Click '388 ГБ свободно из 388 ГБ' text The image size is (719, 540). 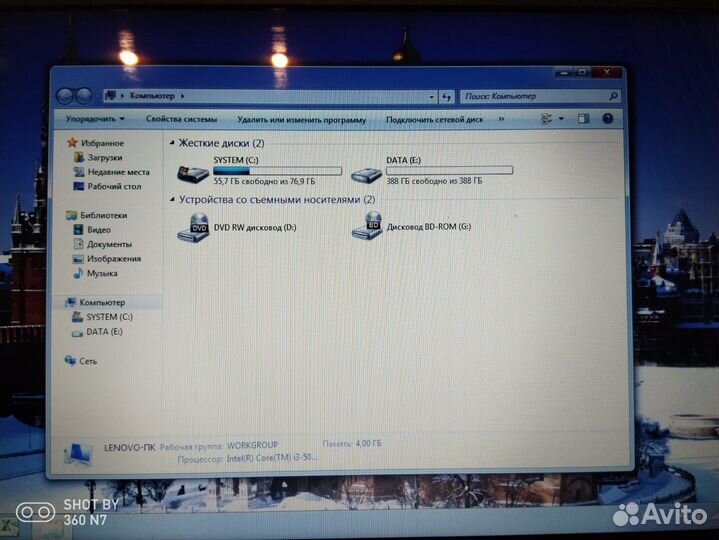(434, 181)
